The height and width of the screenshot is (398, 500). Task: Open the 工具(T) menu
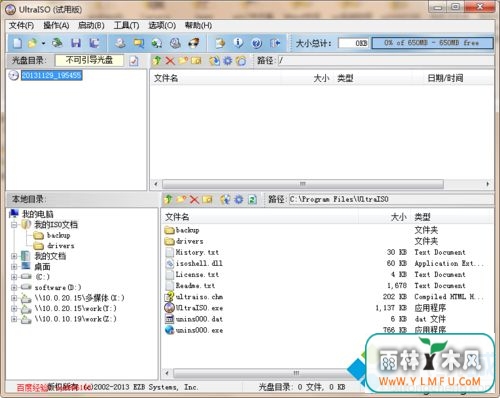126,25
